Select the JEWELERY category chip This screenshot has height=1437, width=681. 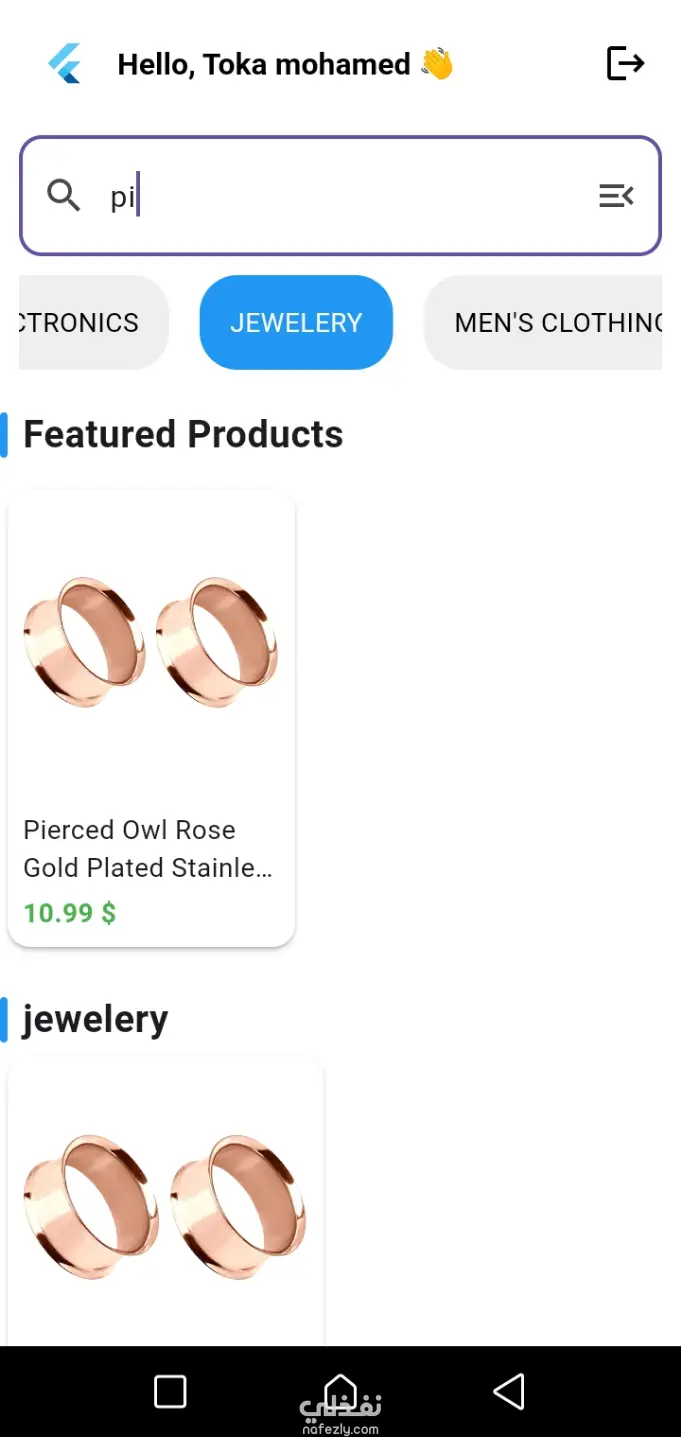pos(296,322)
